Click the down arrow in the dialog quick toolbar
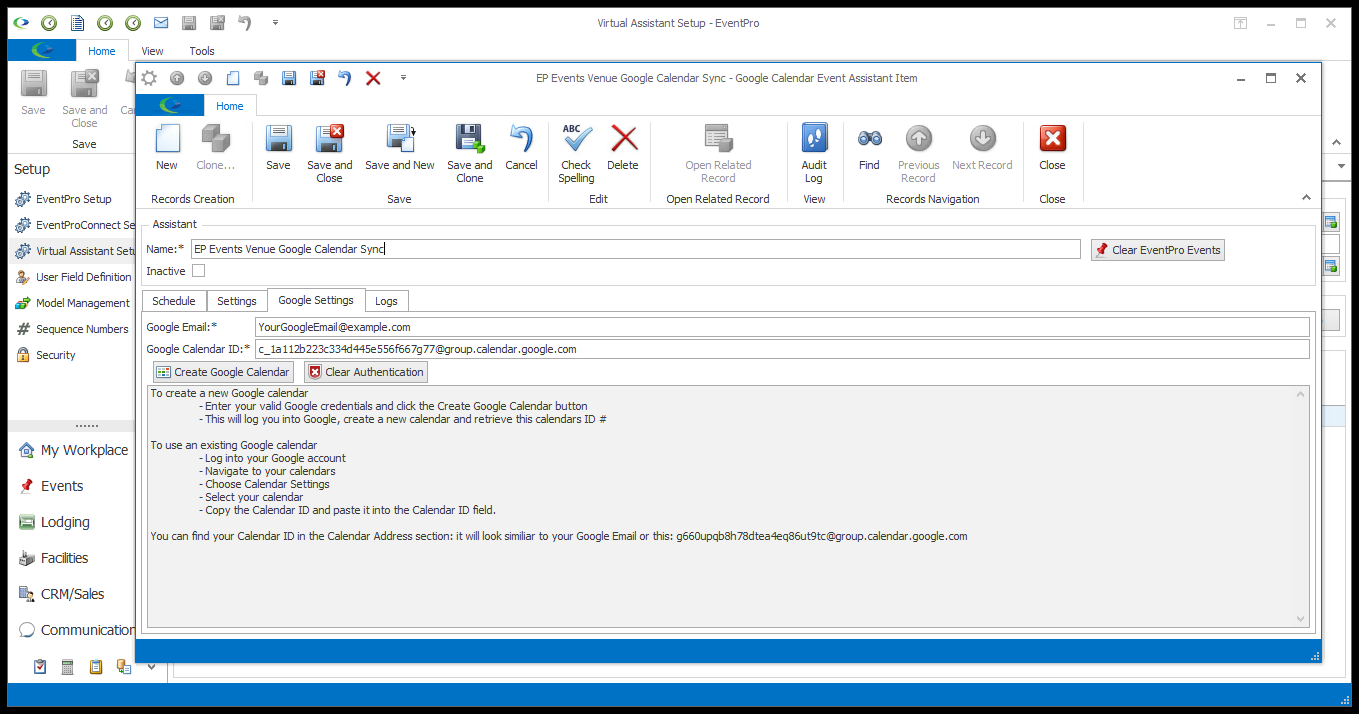 point(205,78)
